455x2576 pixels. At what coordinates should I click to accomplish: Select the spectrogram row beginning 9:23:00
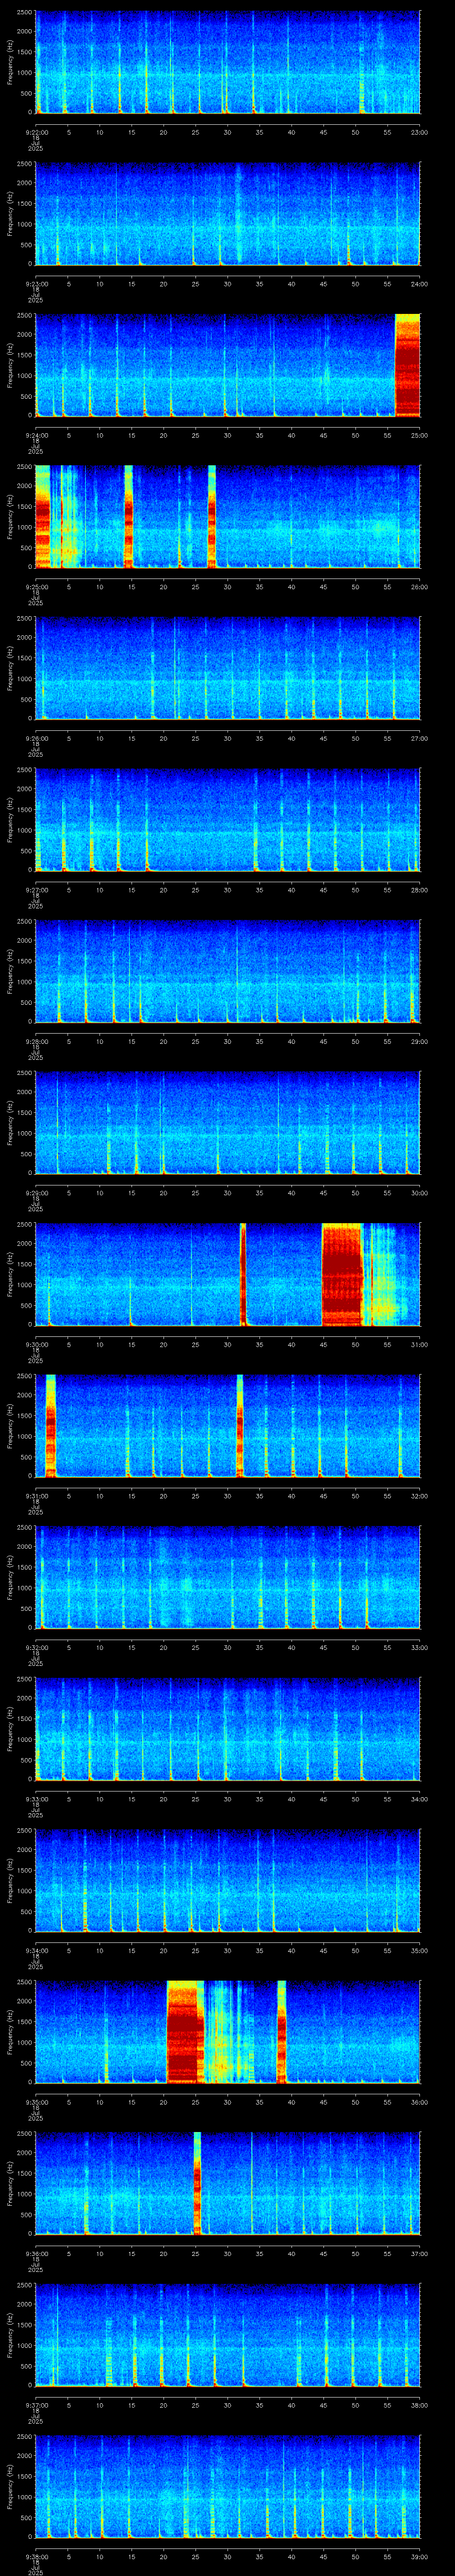228,214
